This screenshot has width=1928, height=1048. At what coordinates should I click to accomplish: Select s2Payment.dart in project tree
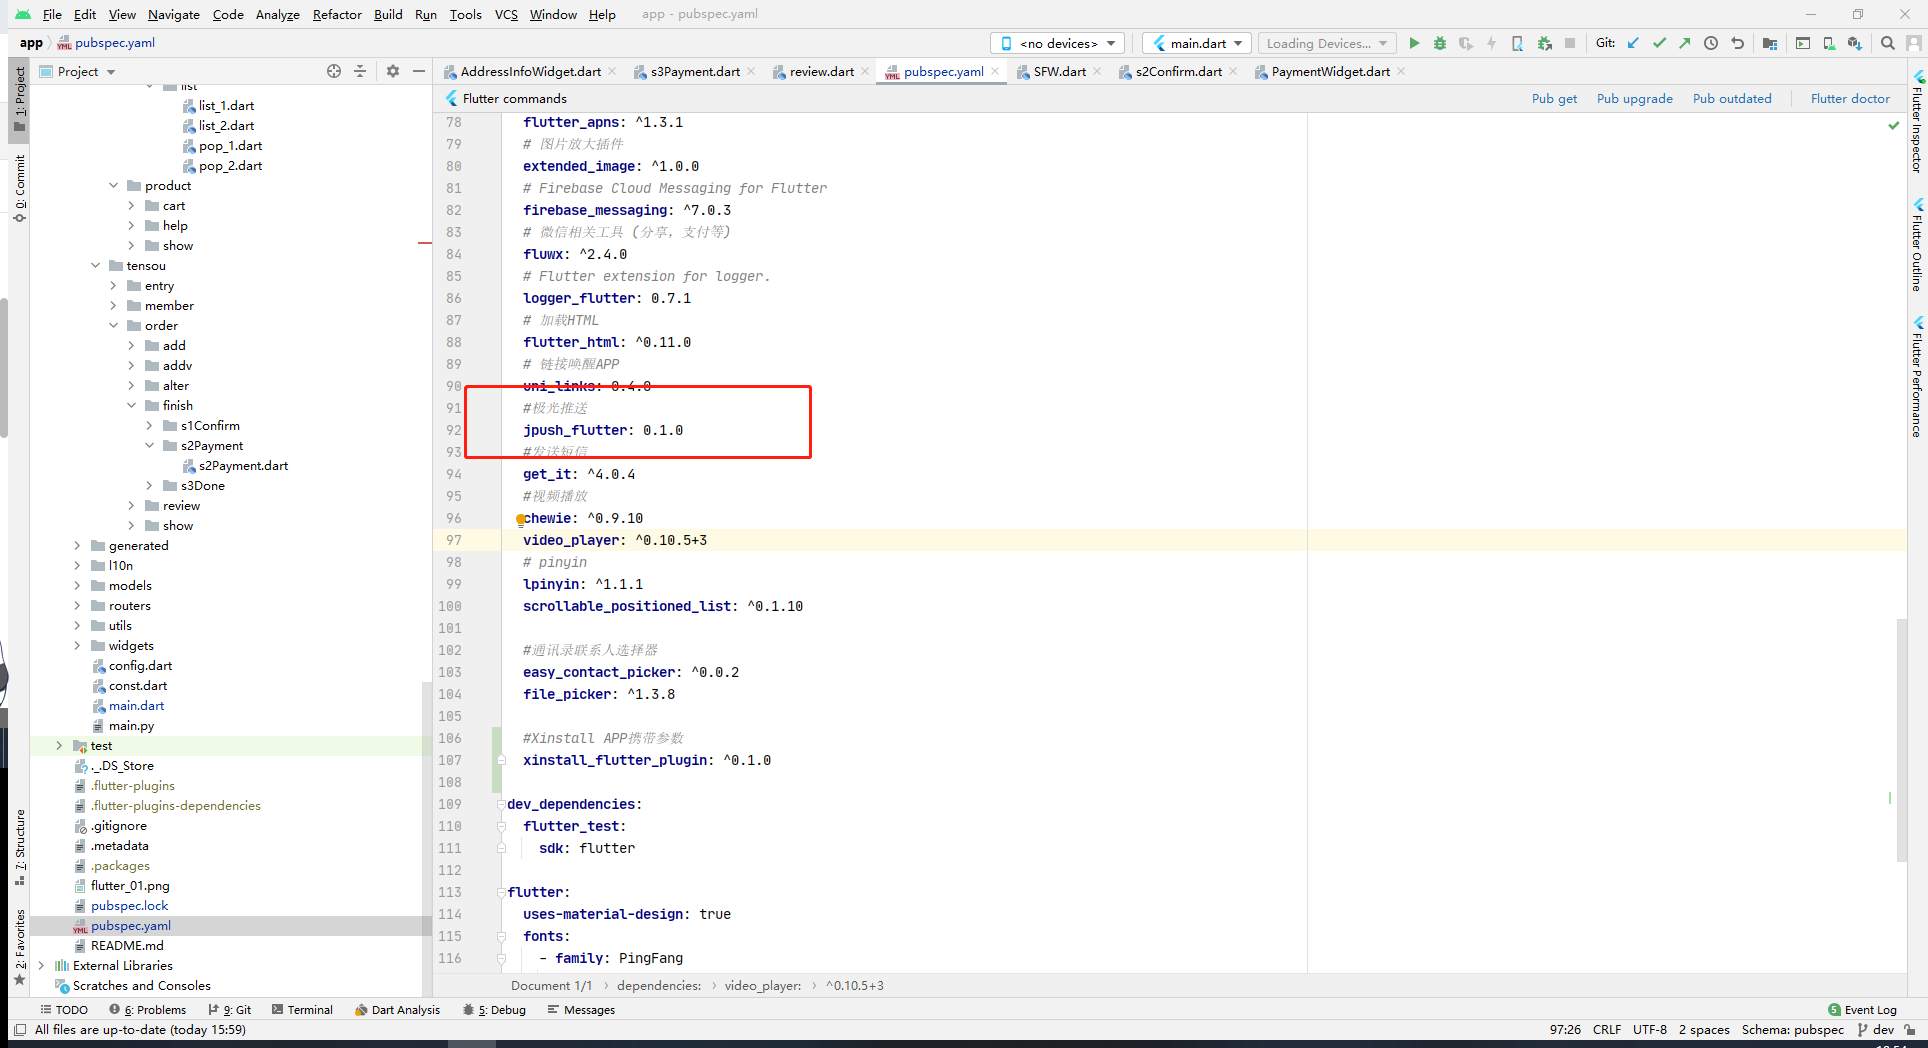click(243, 466)
